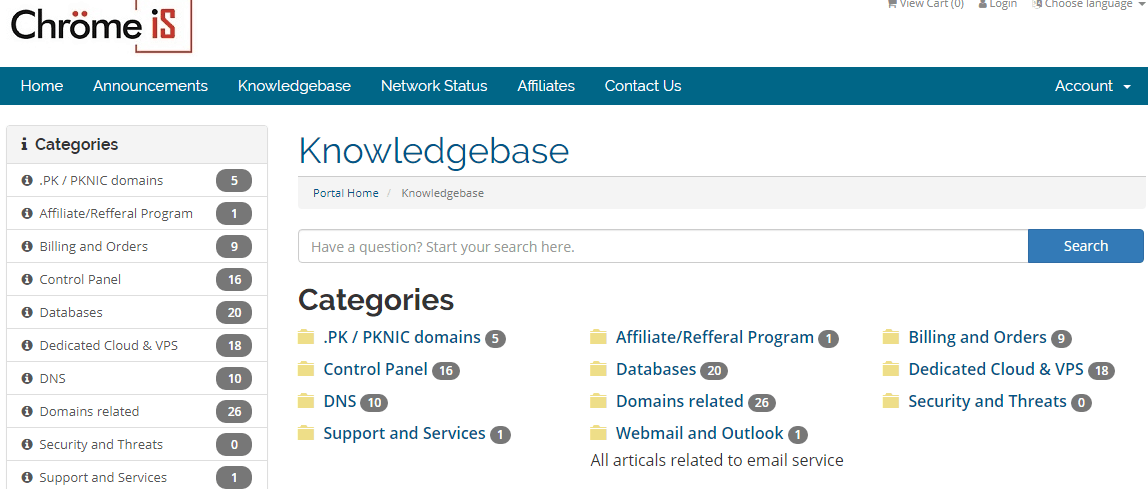Open the Domains related category link
This screenshot has width=1148, height=489.
point(679,401)
